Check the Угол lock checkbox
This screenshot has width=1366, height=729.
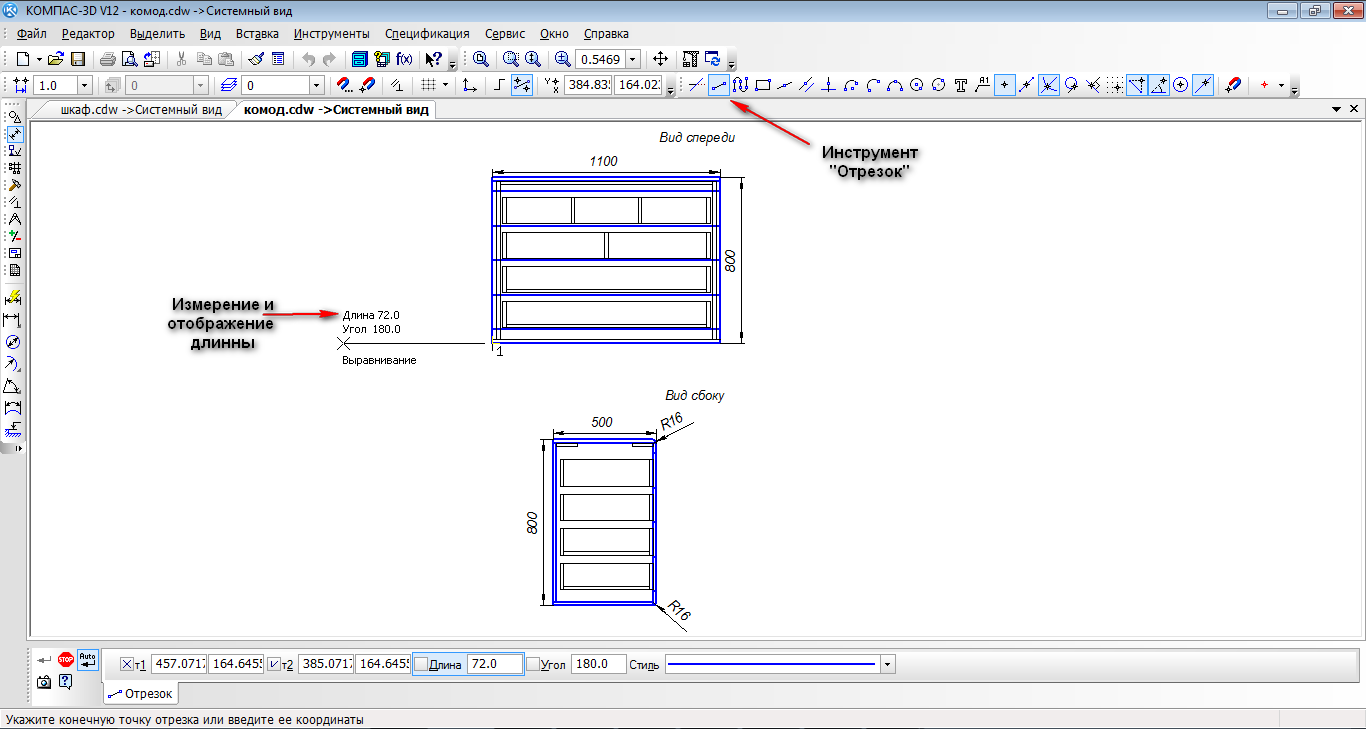coord(533,664)
